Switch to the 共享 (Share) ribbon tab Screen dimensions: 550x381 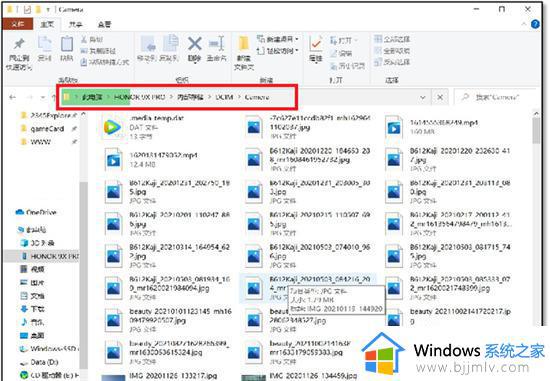(75, 24)
